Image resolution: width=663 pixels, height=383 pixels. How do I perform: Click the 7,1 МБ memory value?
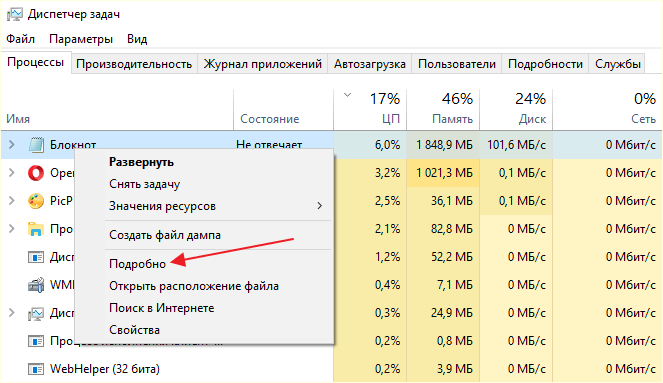tap(455, 285)
